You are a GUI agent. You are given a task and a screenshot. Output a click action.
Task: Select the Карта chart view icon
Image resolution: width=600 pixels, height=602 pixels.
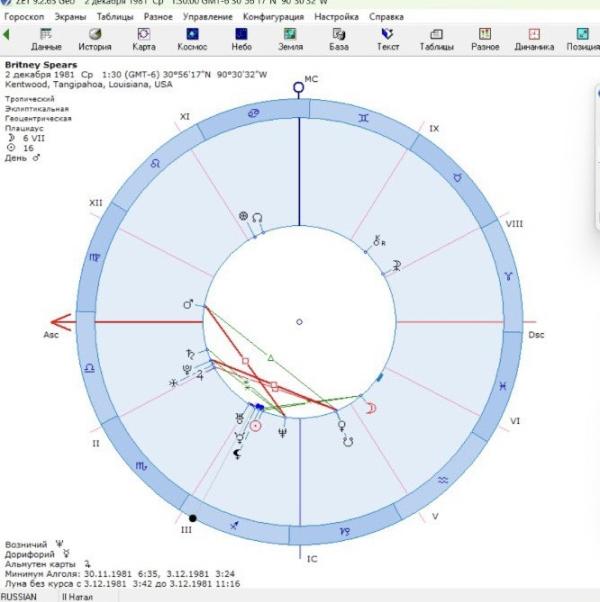coord(144,40)
